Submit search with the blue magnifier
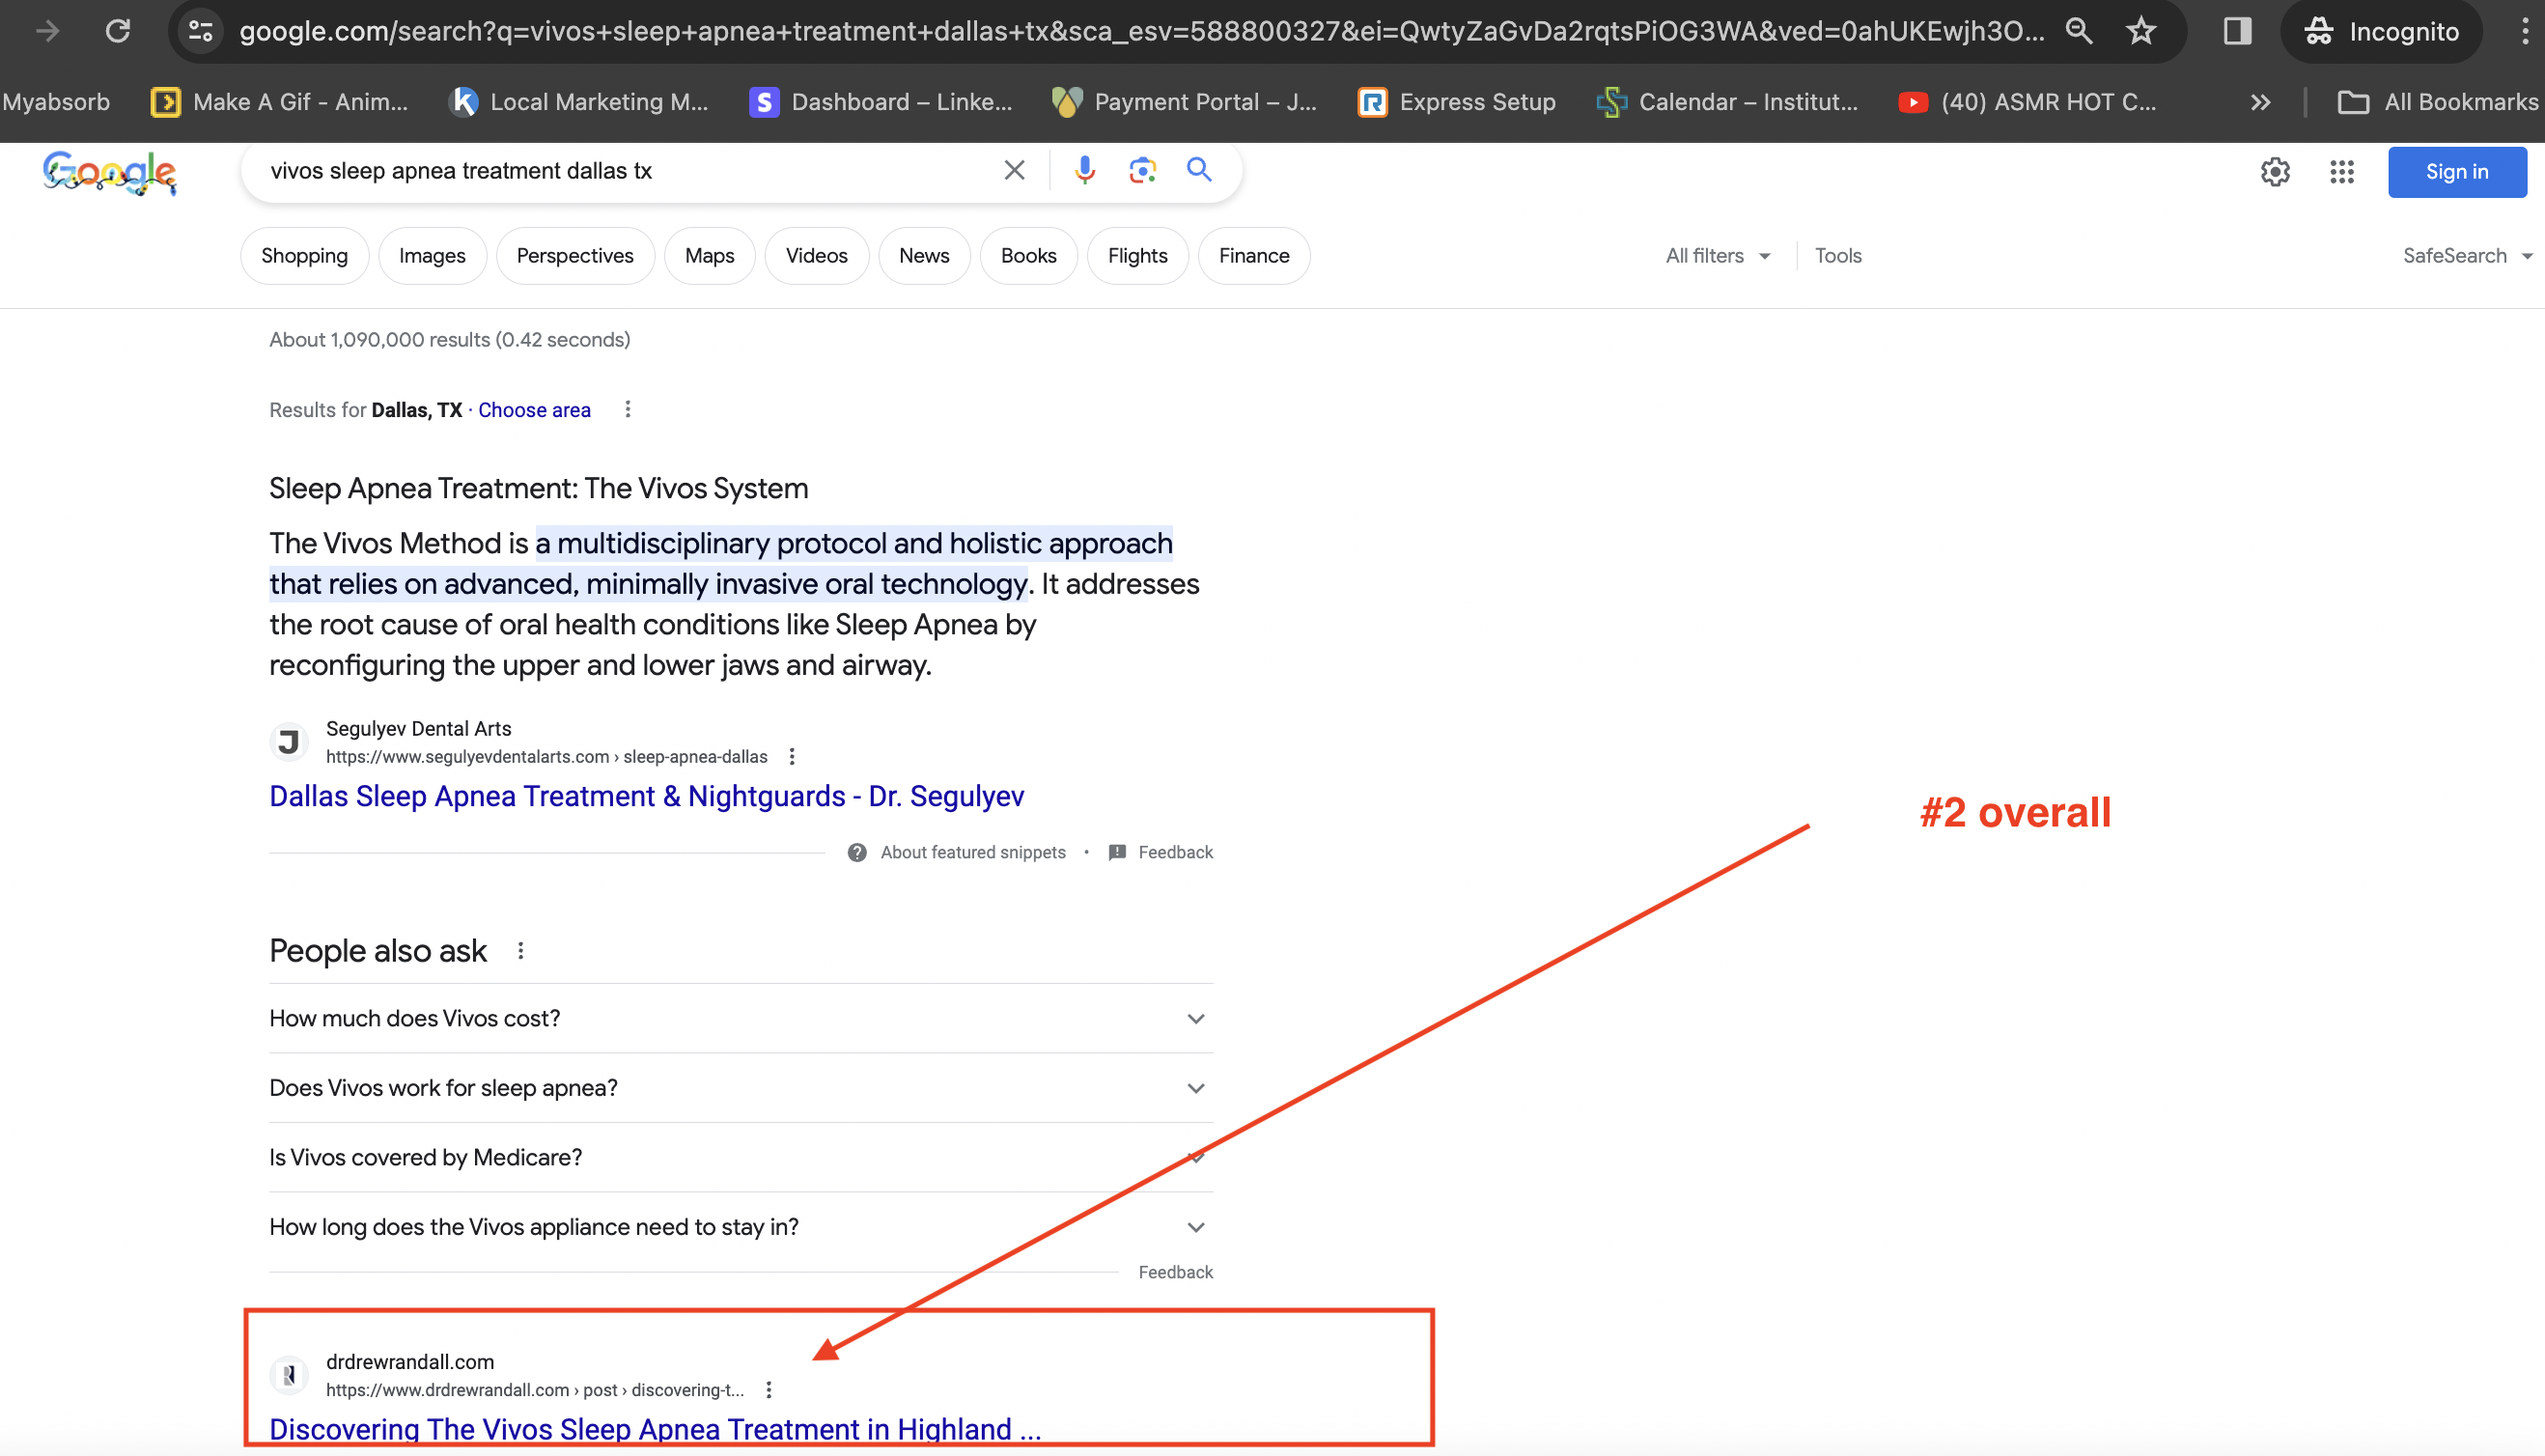Viewport: 2545px width, 1456px height. tap(1199, 170)
